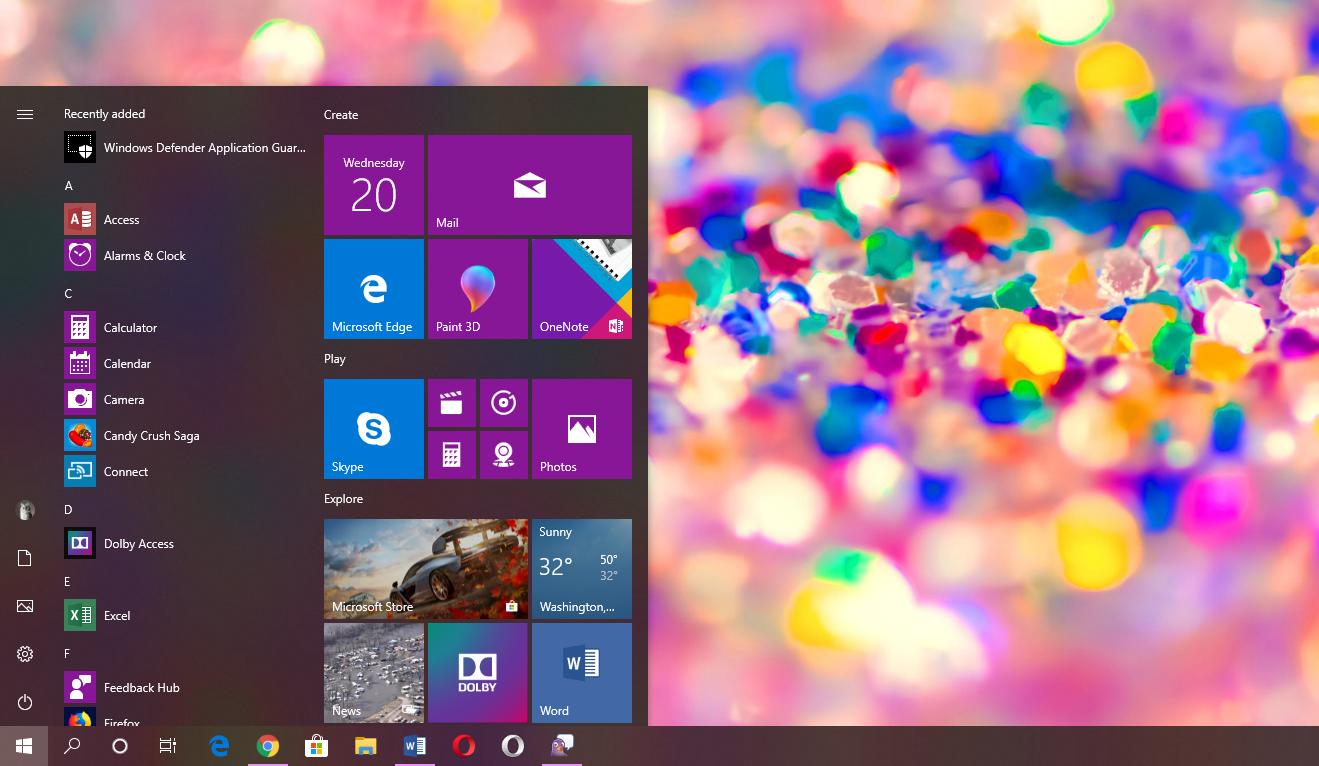Open the Groove Music disc tile

[x=504, y=403]
